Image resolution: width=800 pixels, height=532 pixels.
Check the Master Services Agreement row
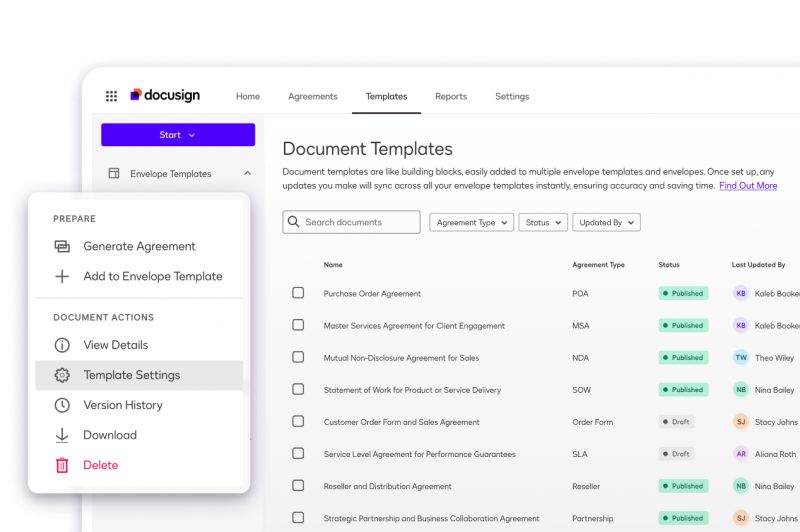point(298,325)
